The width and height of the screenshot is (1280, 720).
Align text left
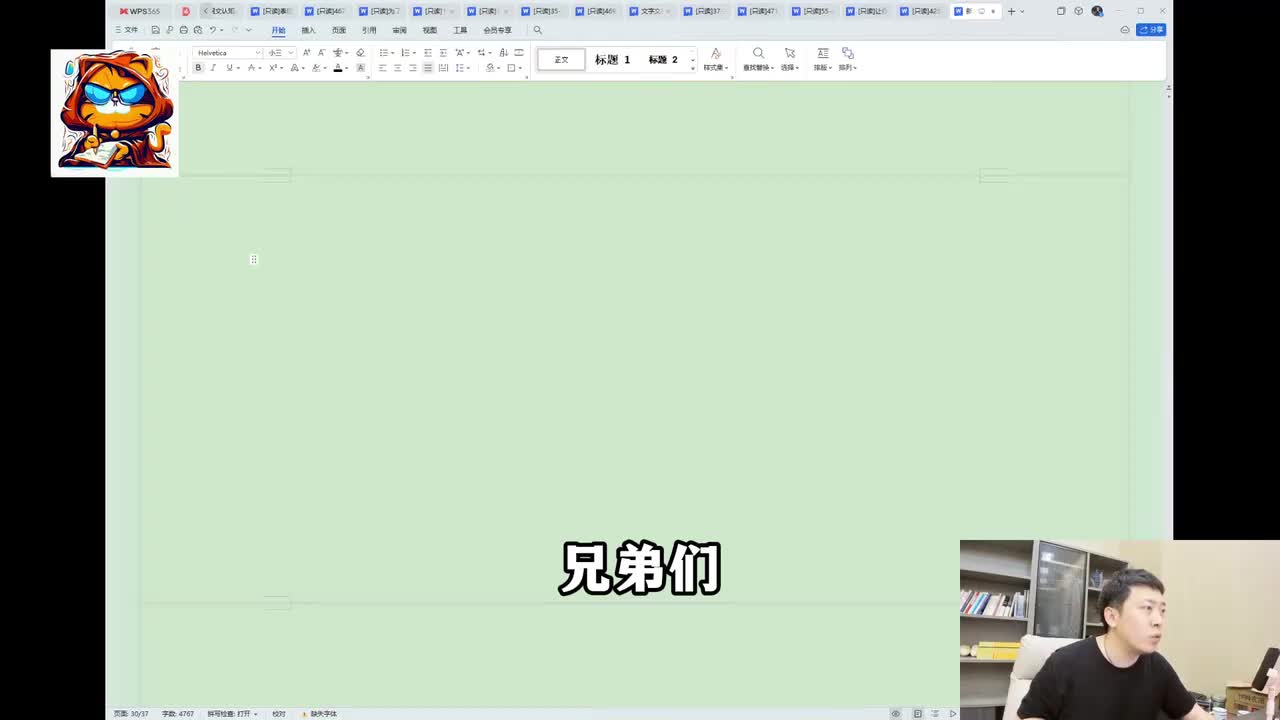coord(383,68)
